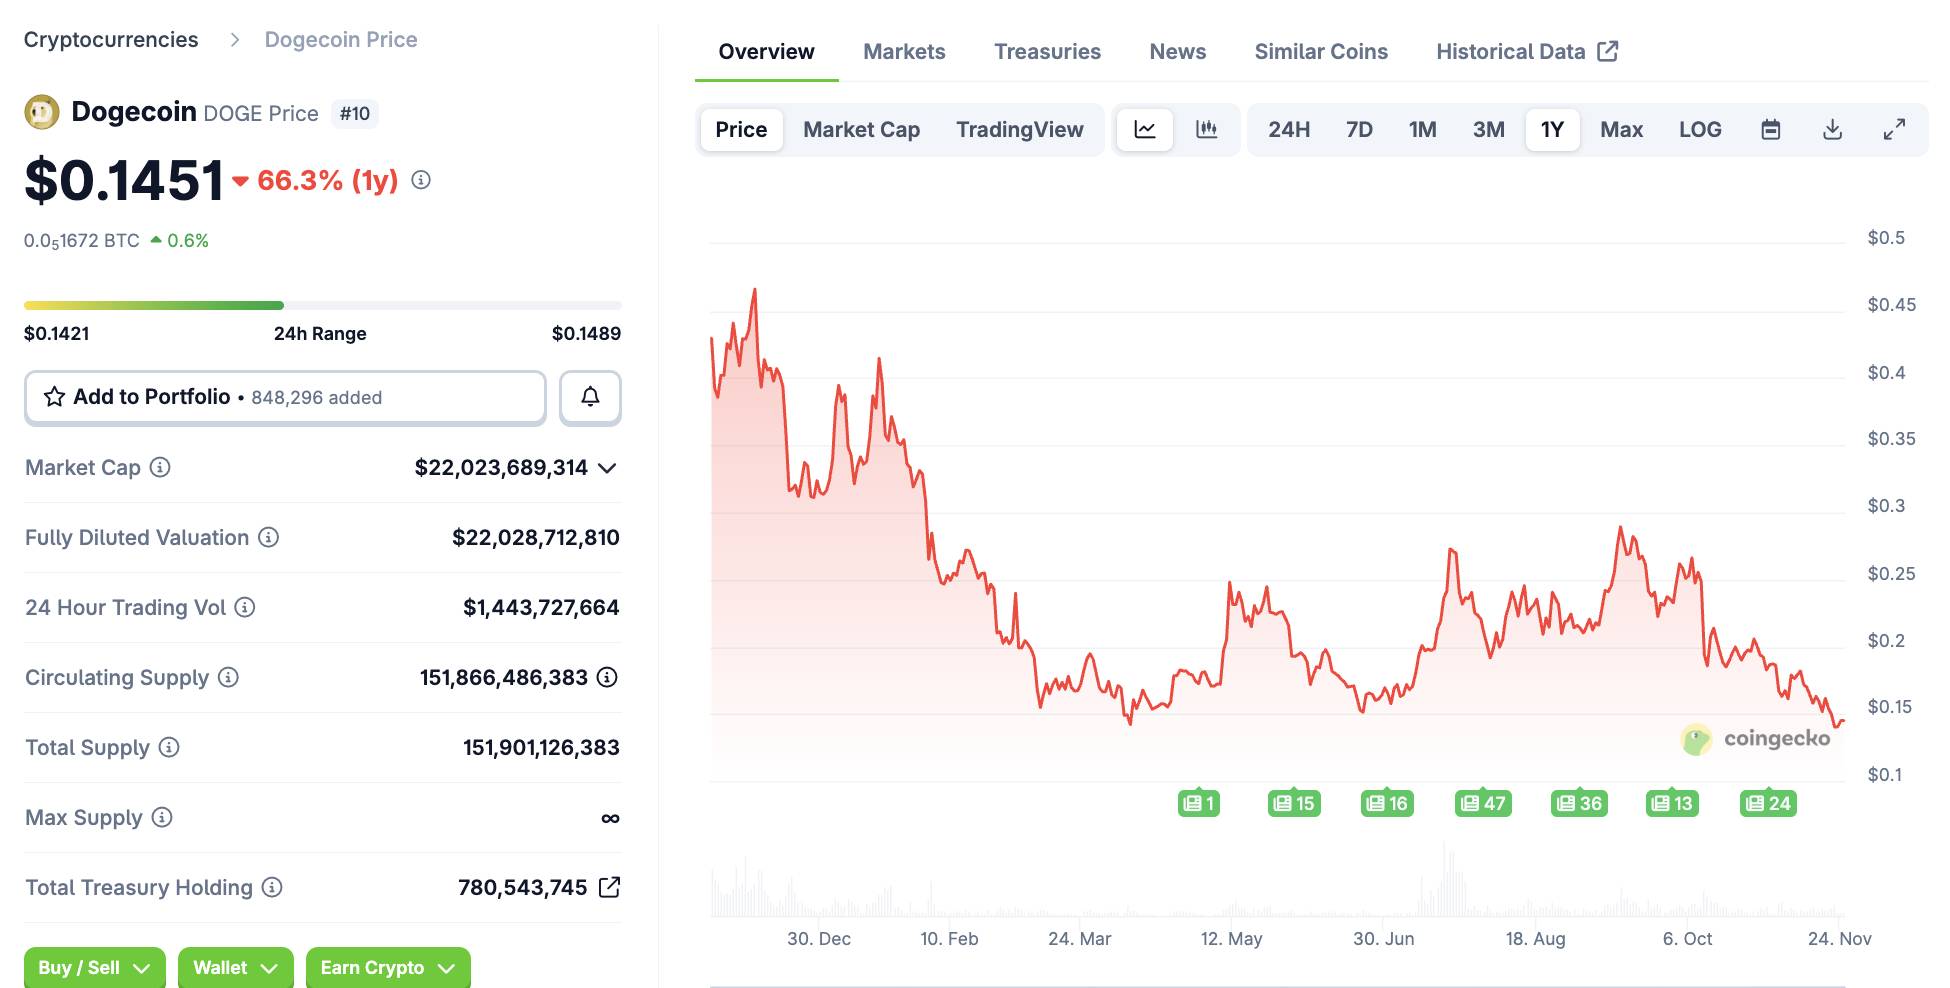Viewport: 1950px width, 988px height.
Task: Select the 7D time range
Action: click(1359, 130)
